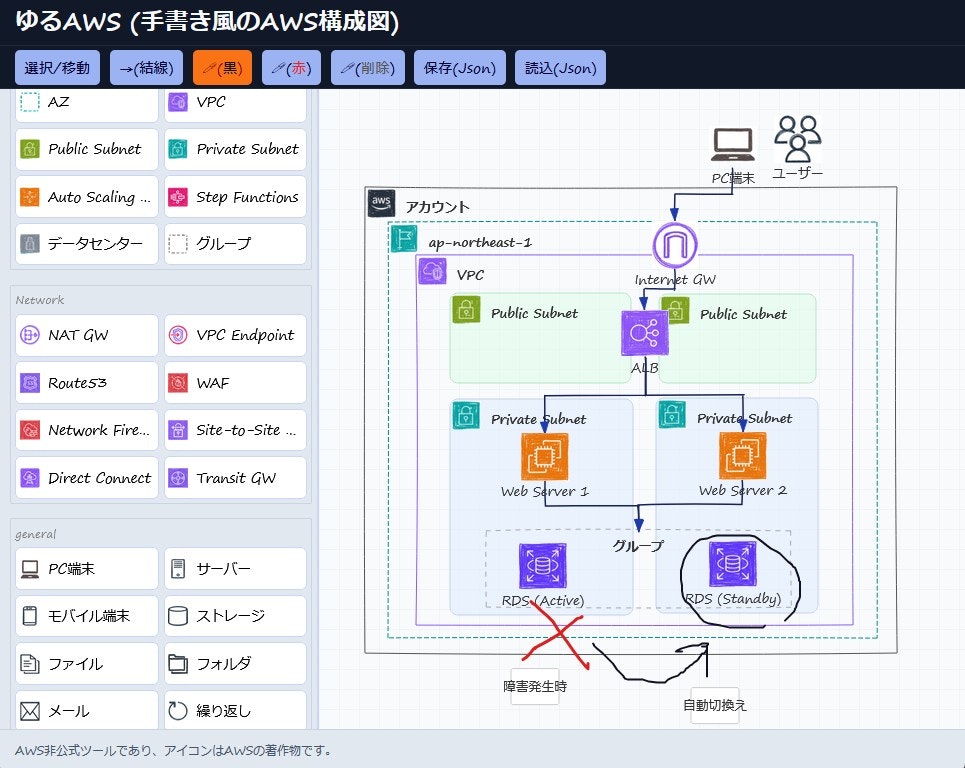965x768 pixels.
Task: Select the VPC Endpoint icon
Action: pos(234,335)
